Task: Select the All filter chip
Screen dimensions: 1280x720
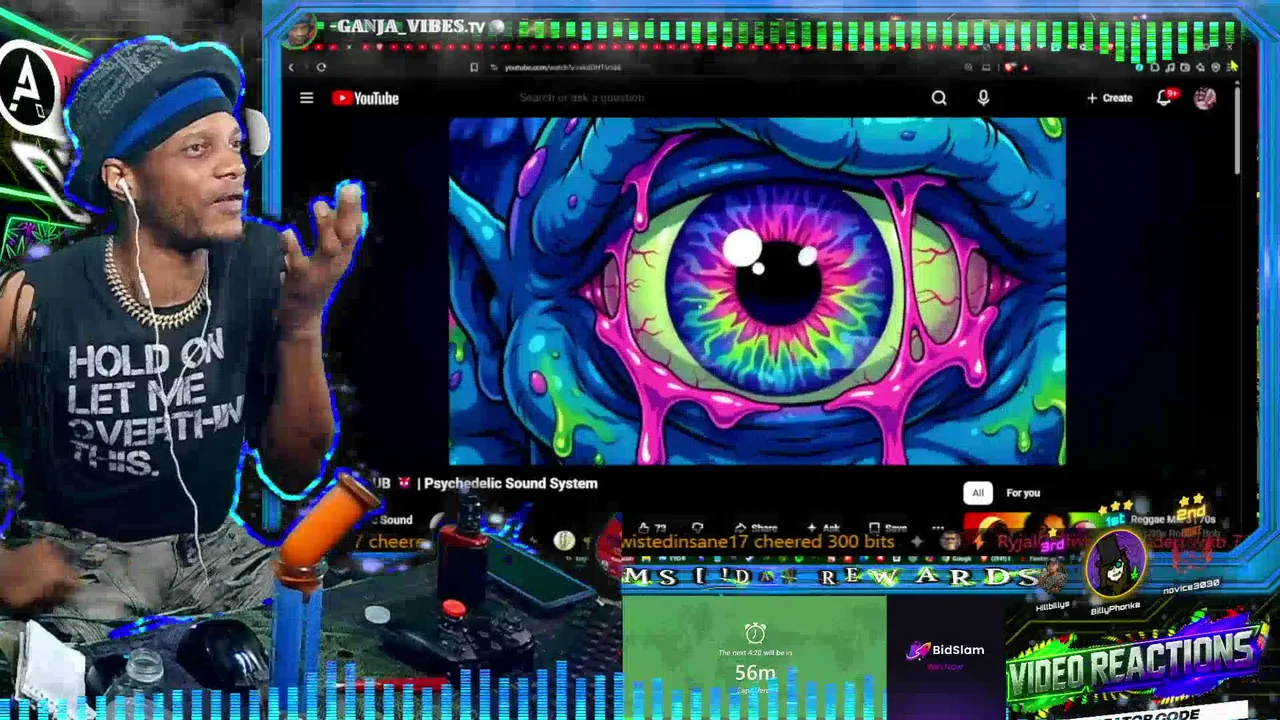Action: tap(978, 493)
